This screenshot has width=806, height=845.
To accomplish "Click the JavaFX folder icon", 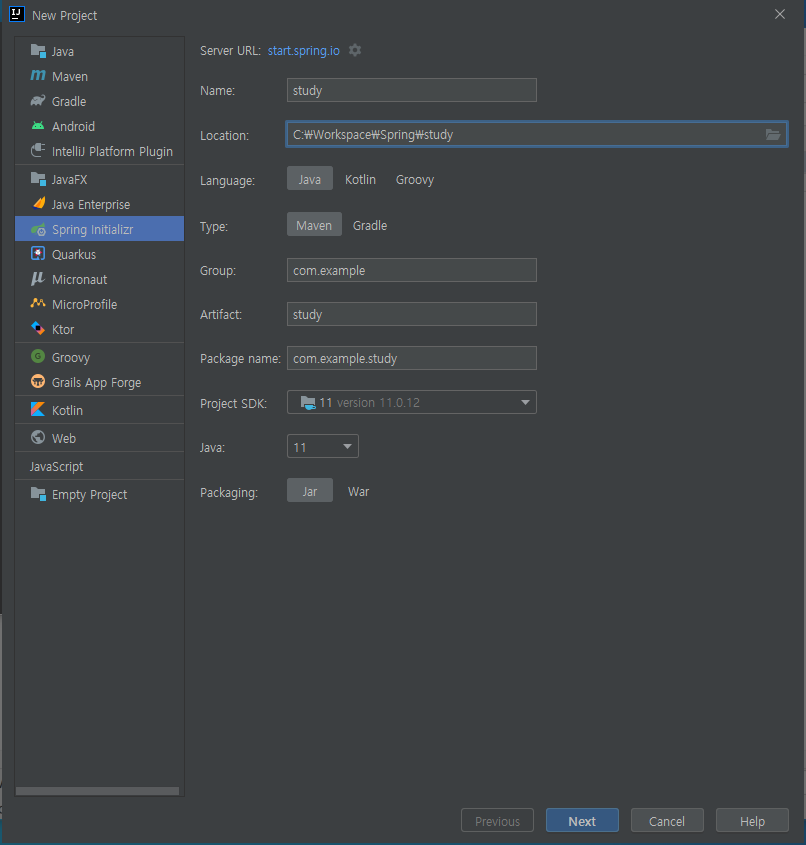I will pos(38,179).
